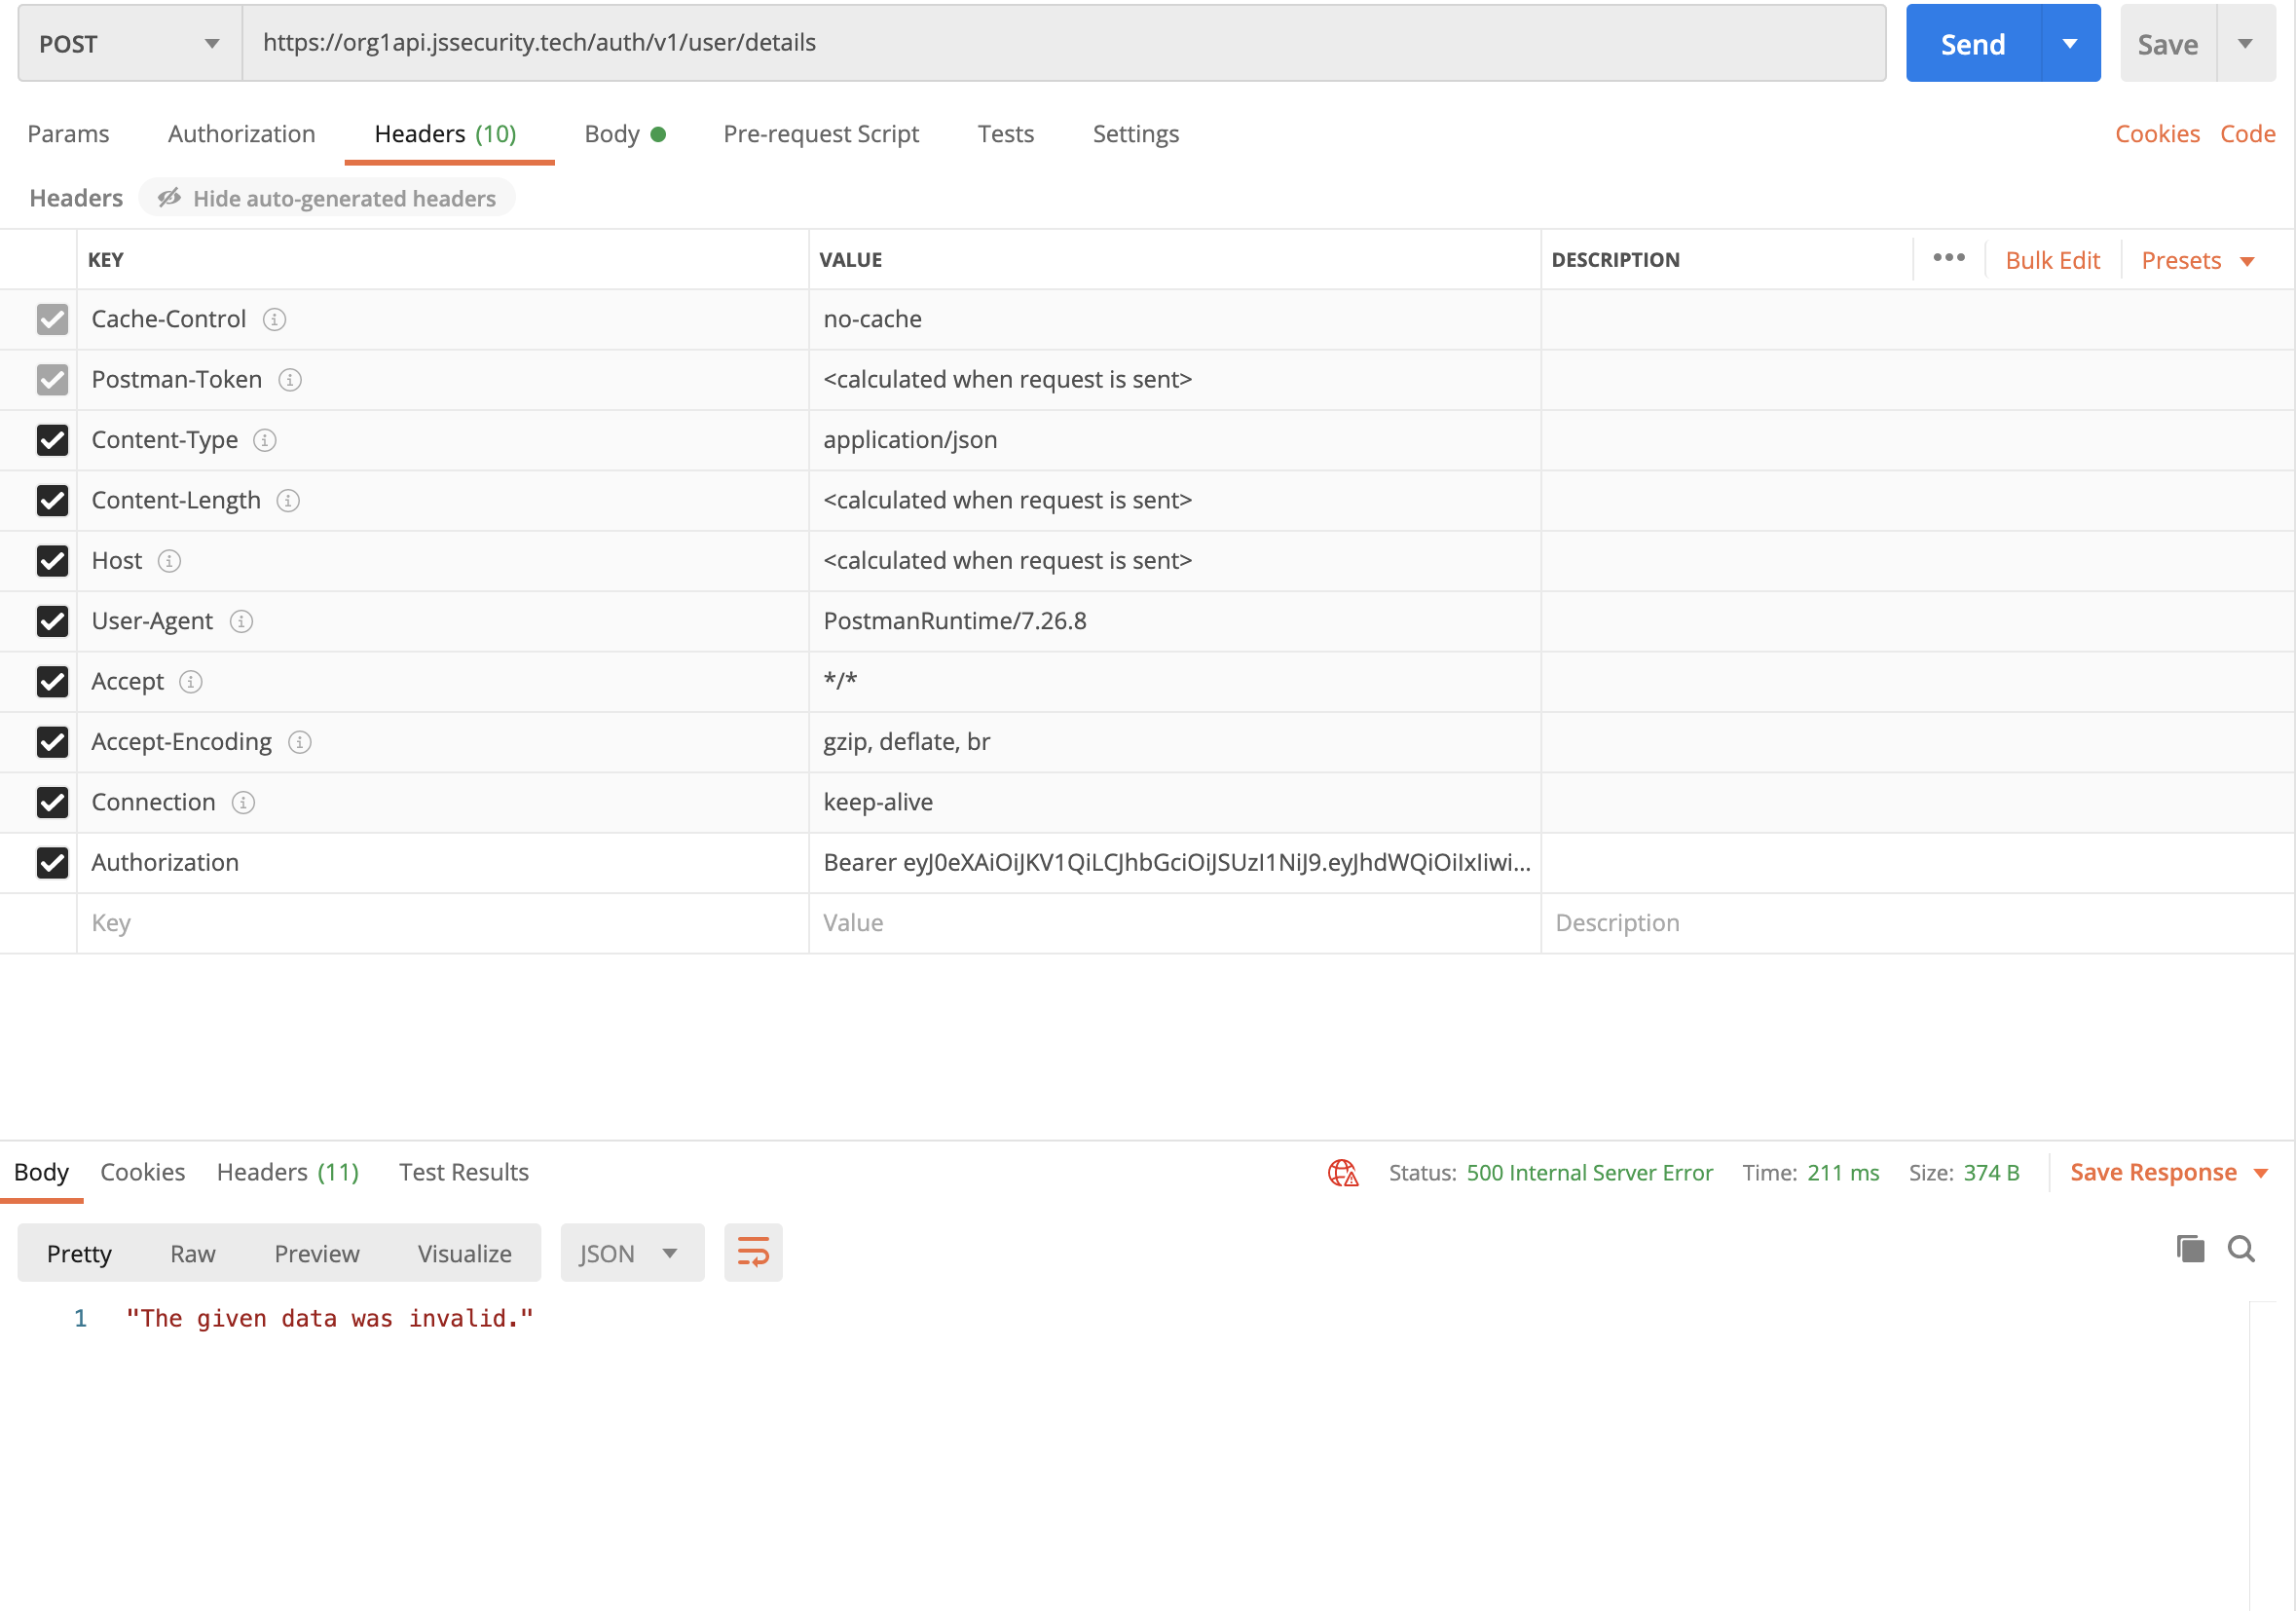Image resolution: width=2296 pixels, height=1611 pixels.
Task: Switch to the Pre-request Script tab
Action: 820,134
